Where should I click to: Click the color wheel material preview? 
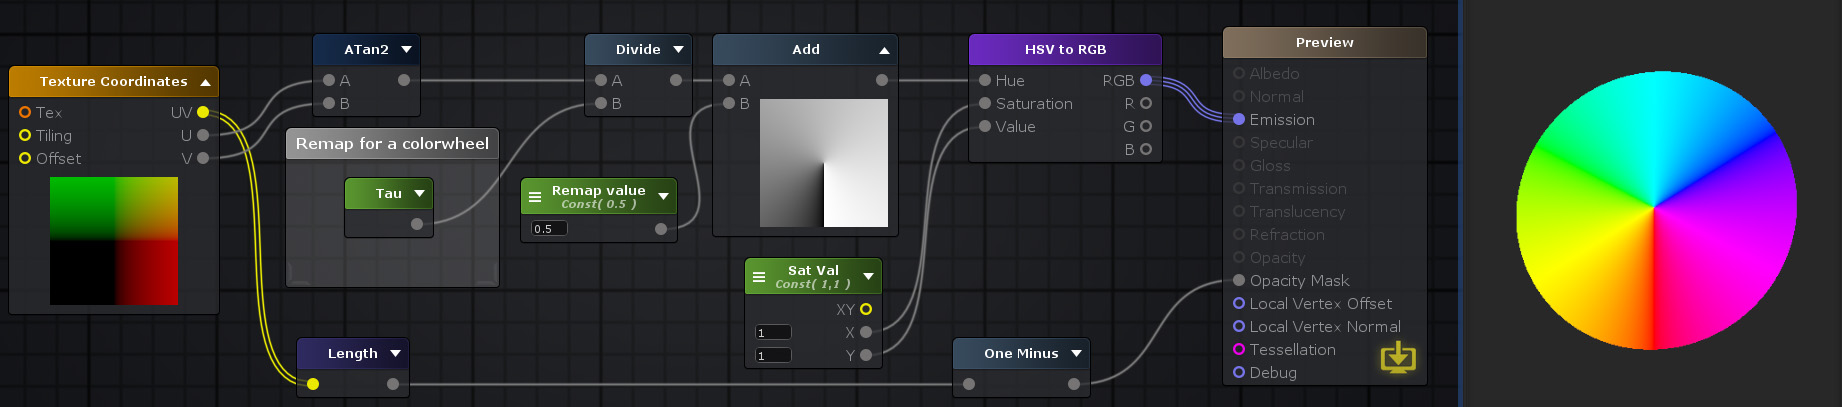pyautogui.click(x=1656, y=209)
